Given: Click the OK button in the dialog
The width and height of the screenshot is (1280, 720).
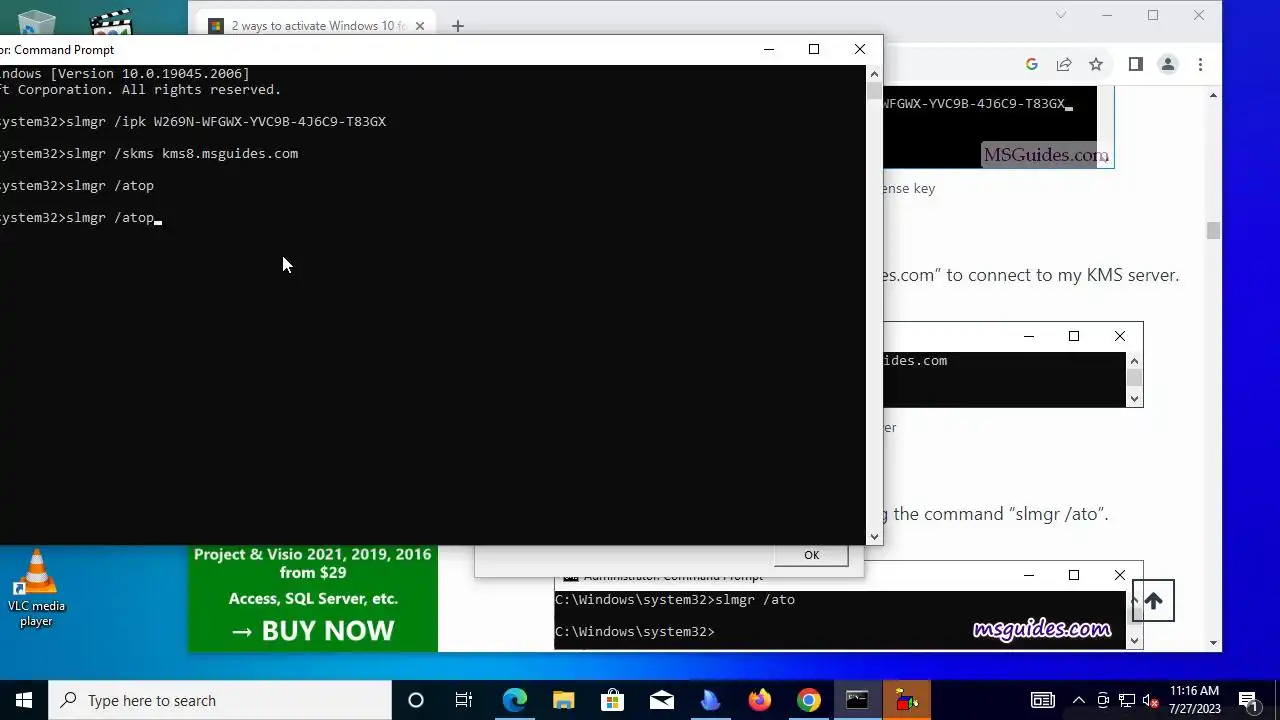Looking at the screenshot, I should click(x=811, y=555).
